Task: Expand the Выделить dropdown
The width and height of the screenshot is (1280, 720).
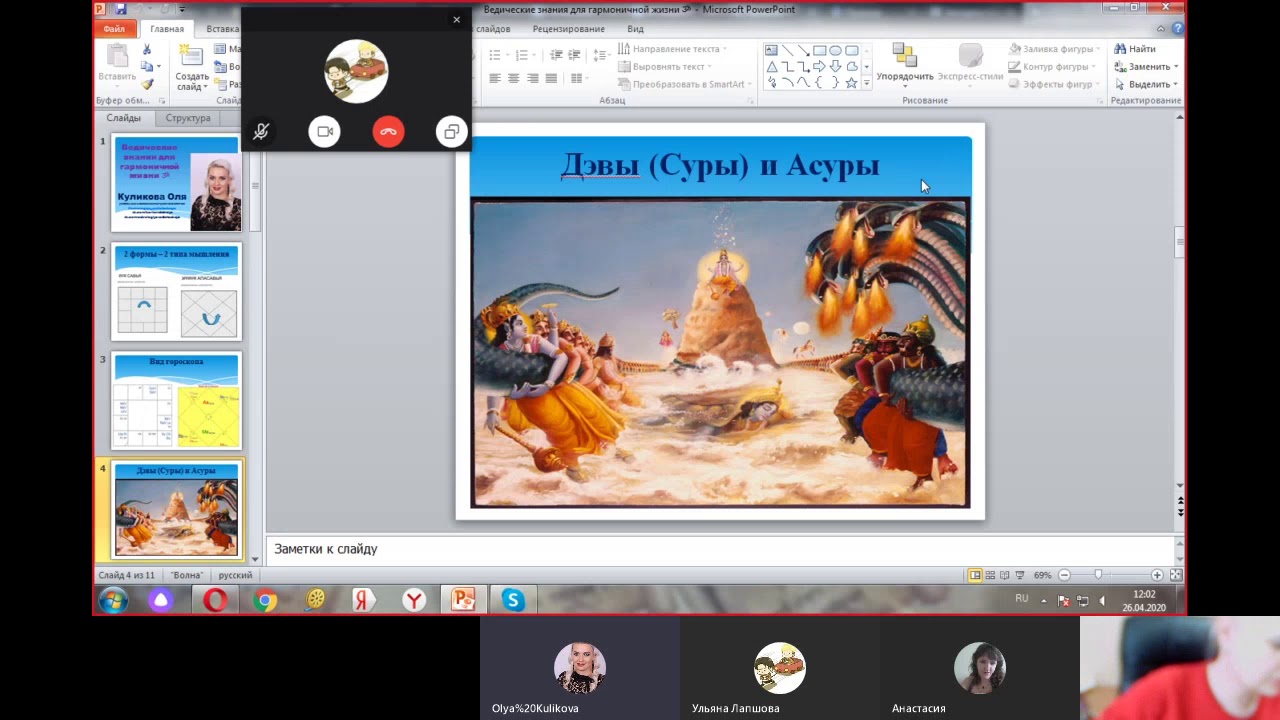Action: tap(1146, 84)
